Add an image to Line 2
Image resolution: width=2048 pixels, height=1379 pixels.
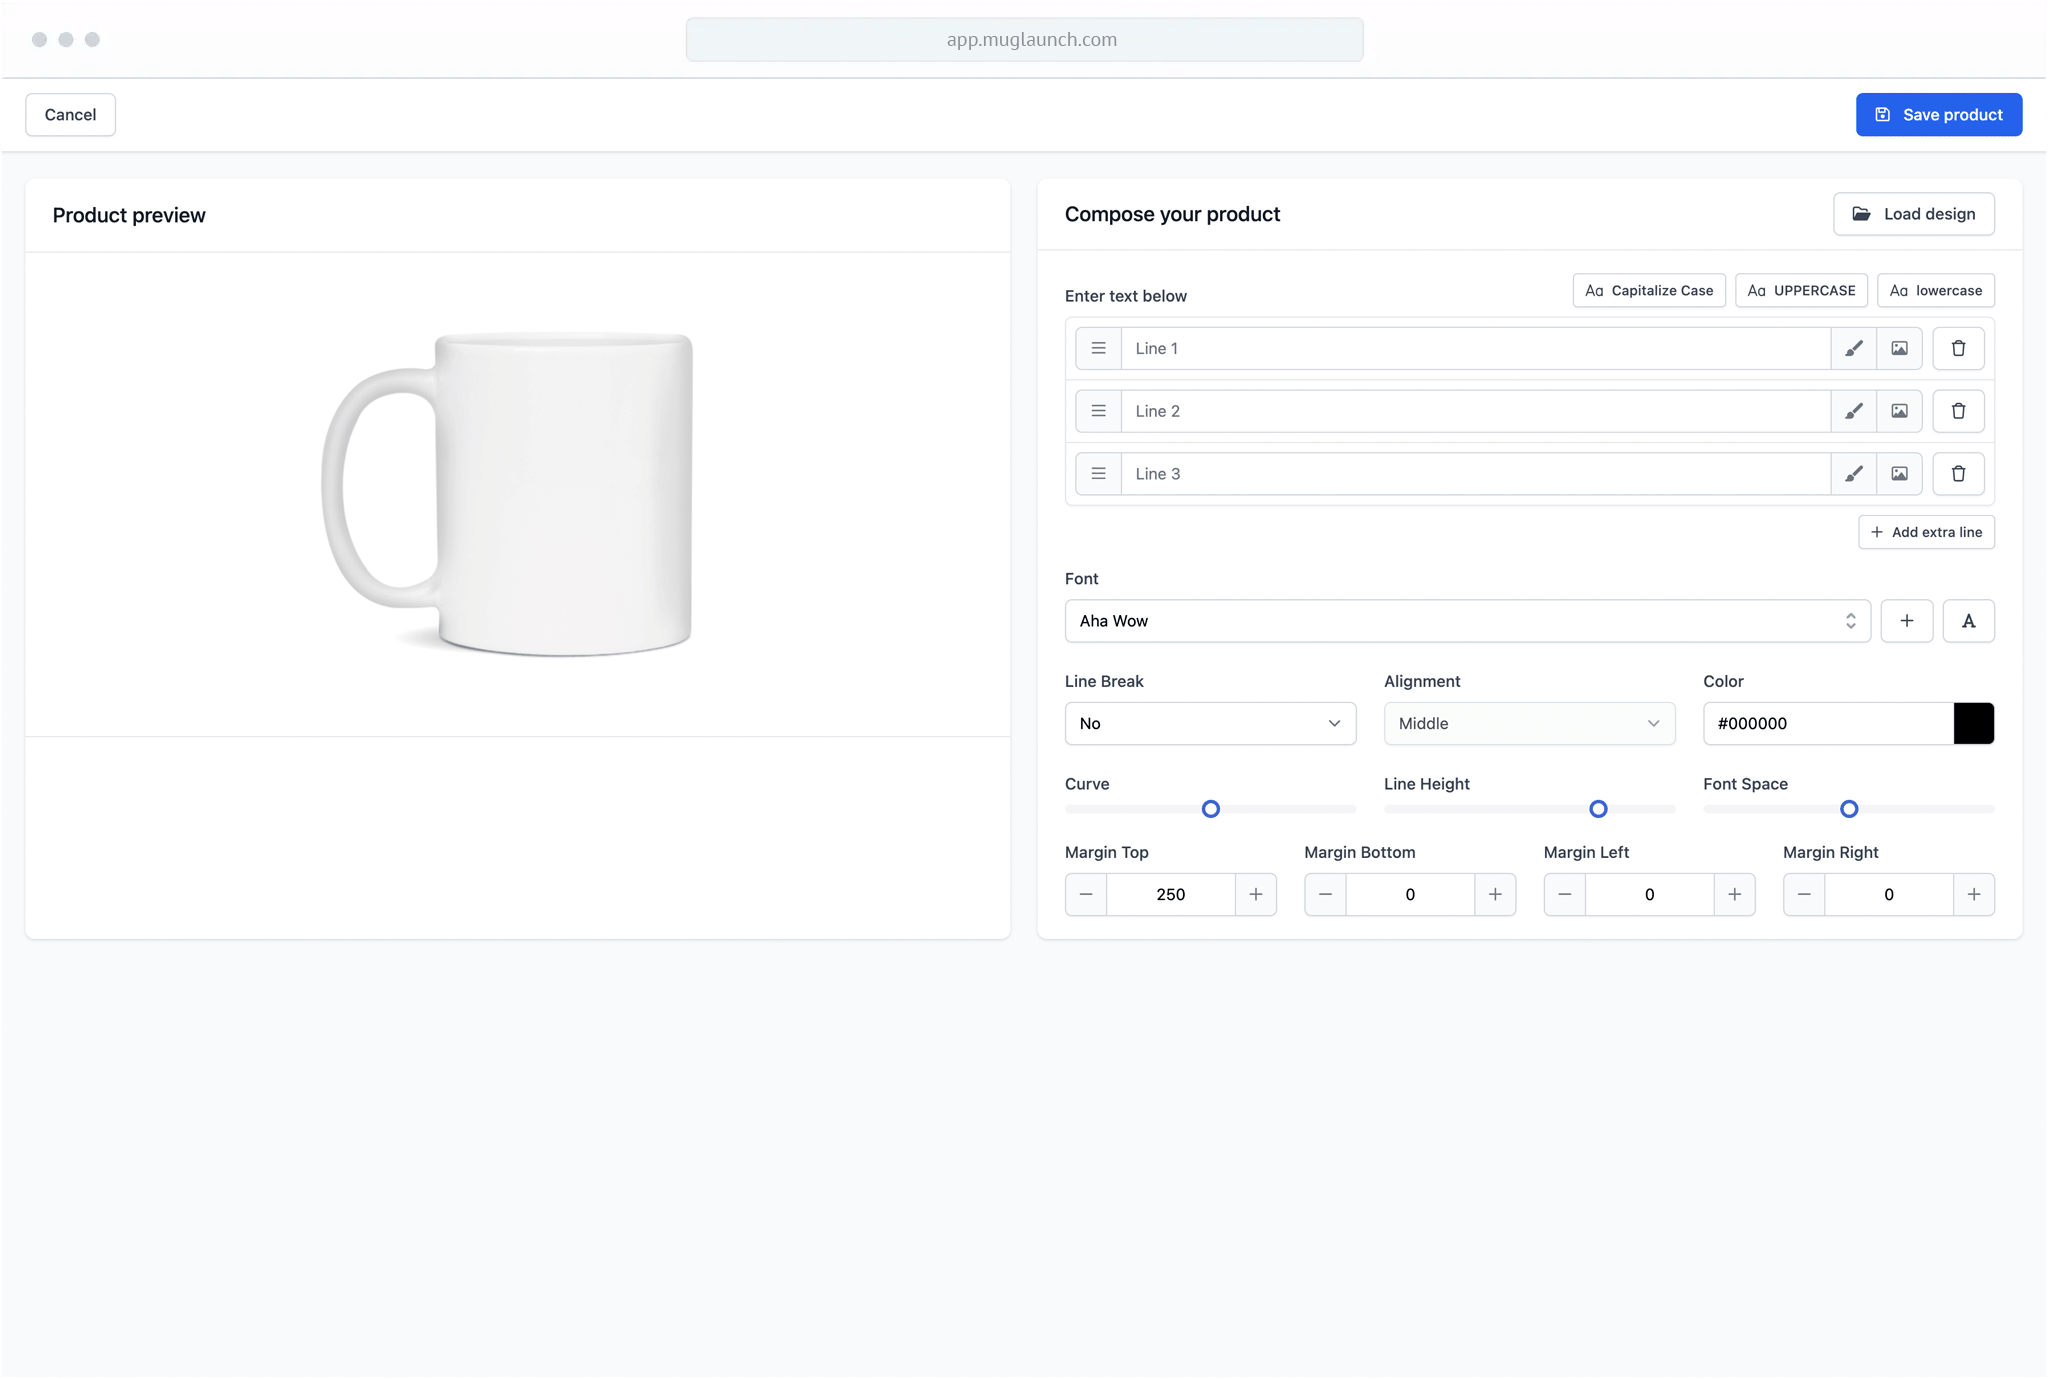(1899, 411)
